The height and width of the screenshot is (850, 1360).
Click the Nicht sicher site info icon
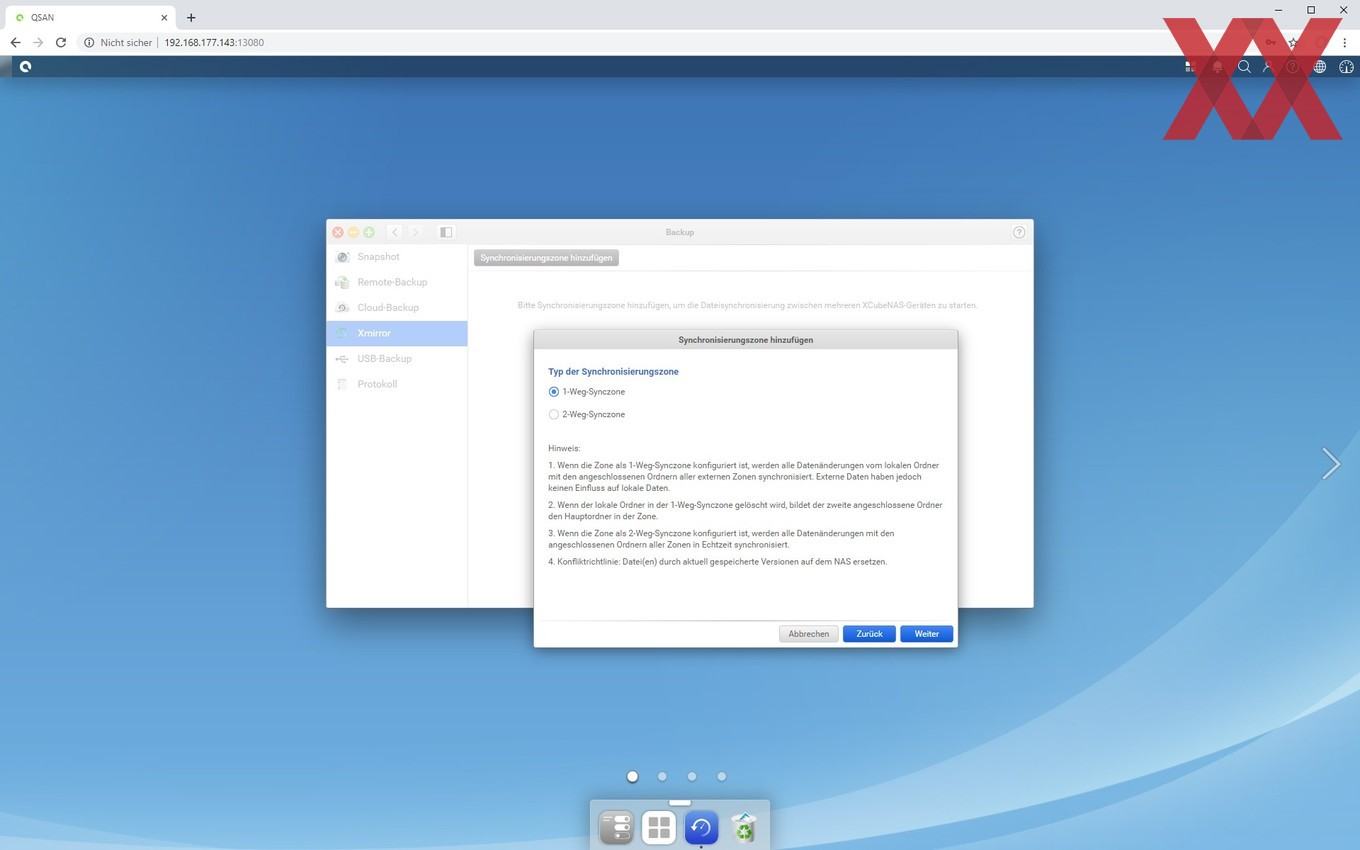[x=89, y=43]
